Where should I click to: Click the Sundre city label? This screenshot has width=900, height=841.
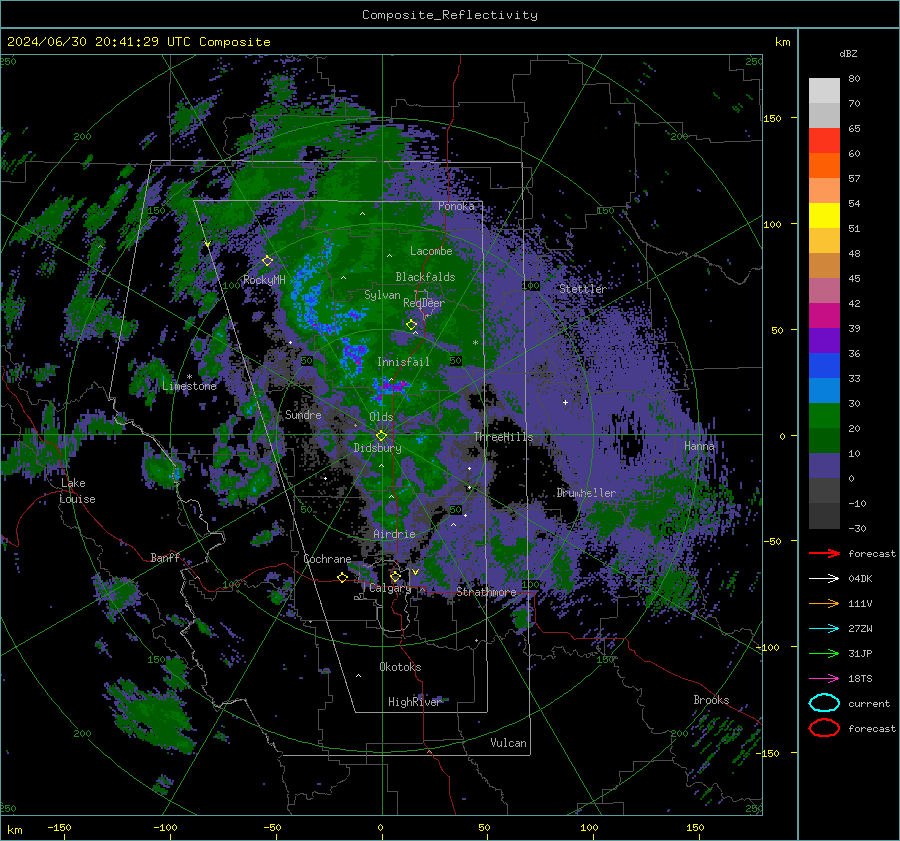click(303, 415)
